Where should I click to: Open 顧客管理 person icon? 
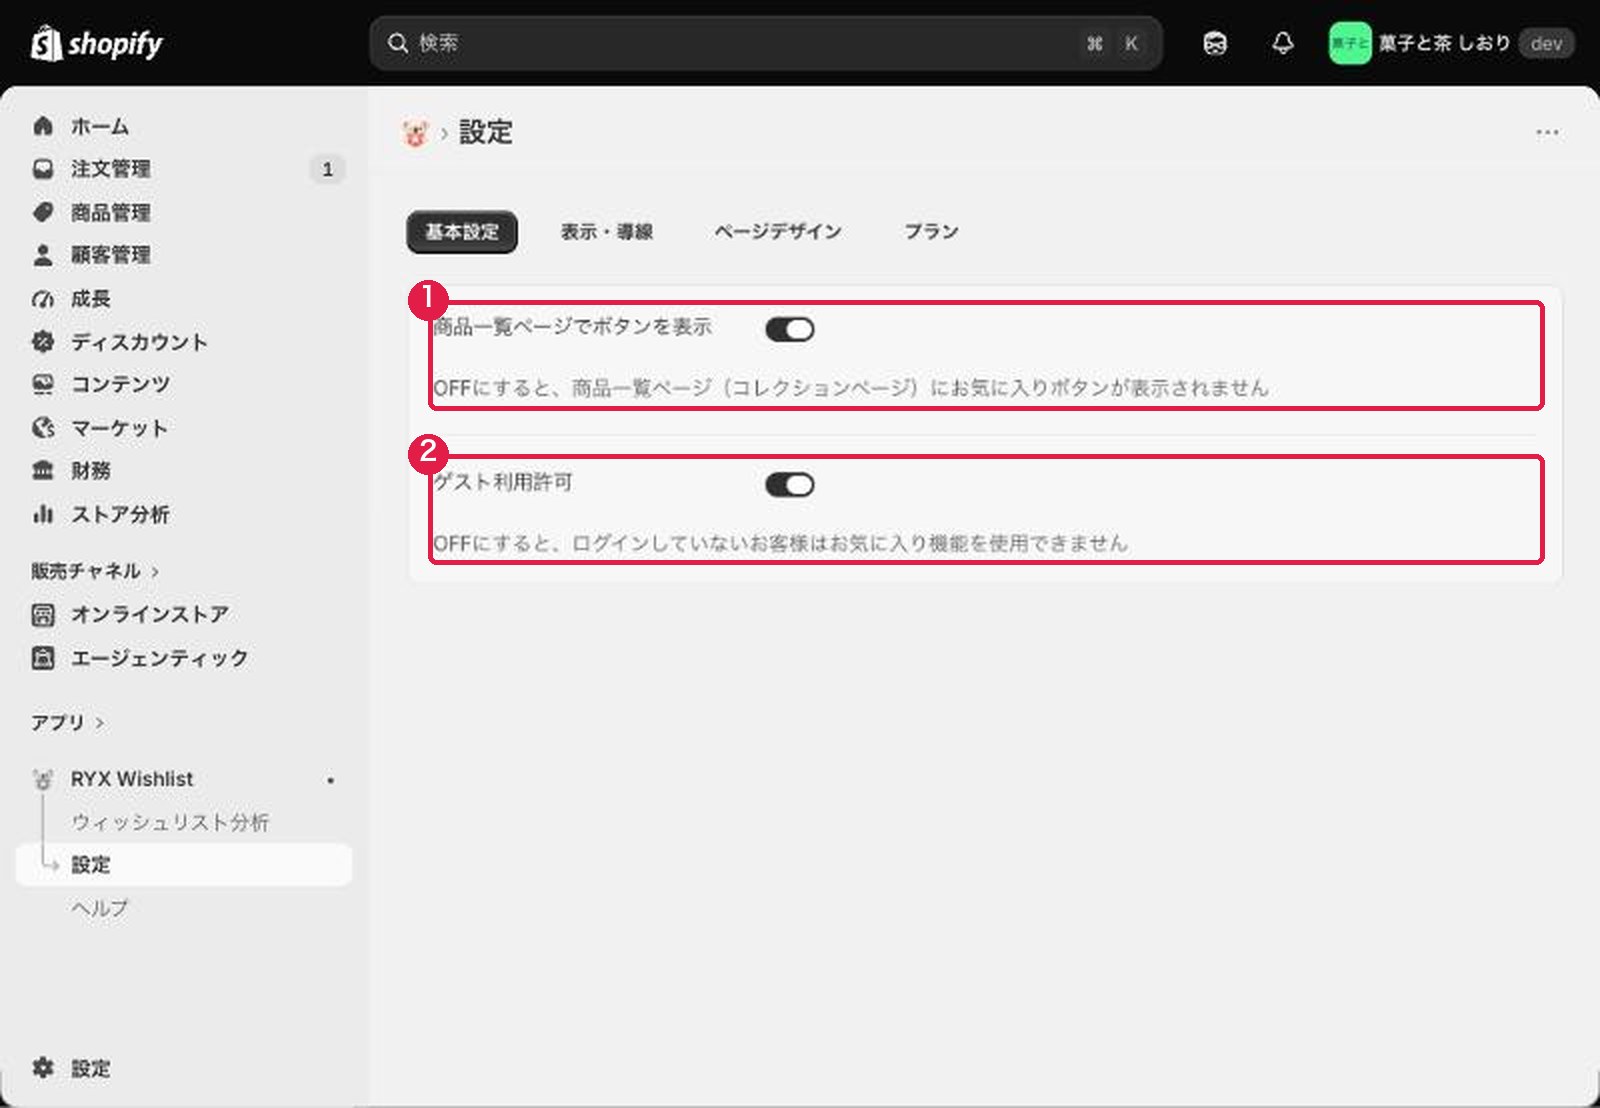(43, 255)
